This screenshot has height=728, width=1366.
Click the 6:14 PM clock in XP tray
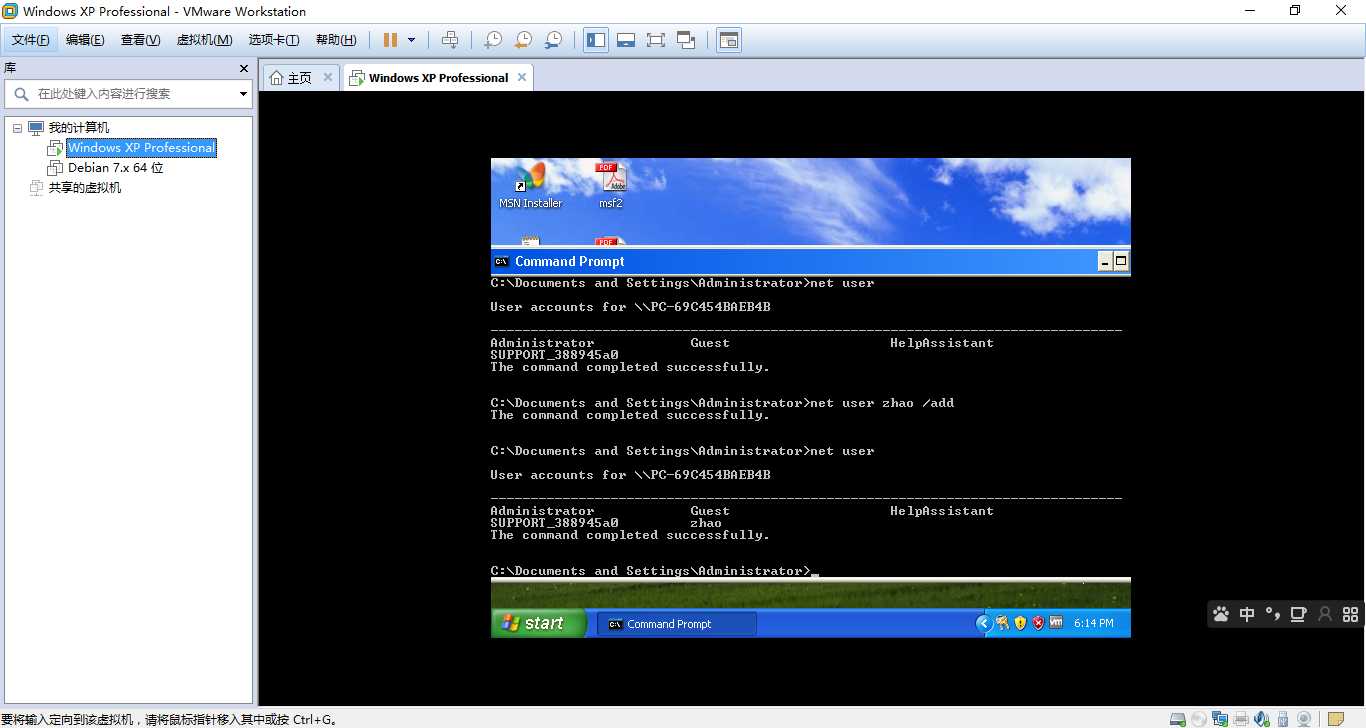[1093, 623]
